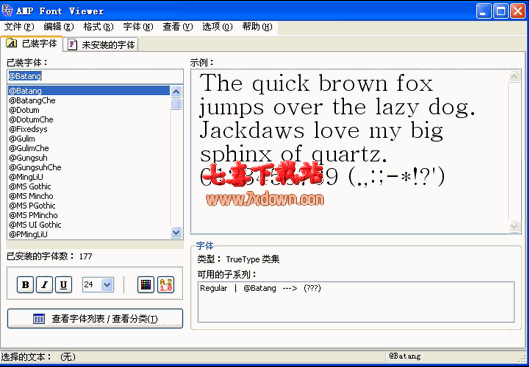Click the font list scrollbar thumb
Screen dimensions: 529x367
(176, 104)
